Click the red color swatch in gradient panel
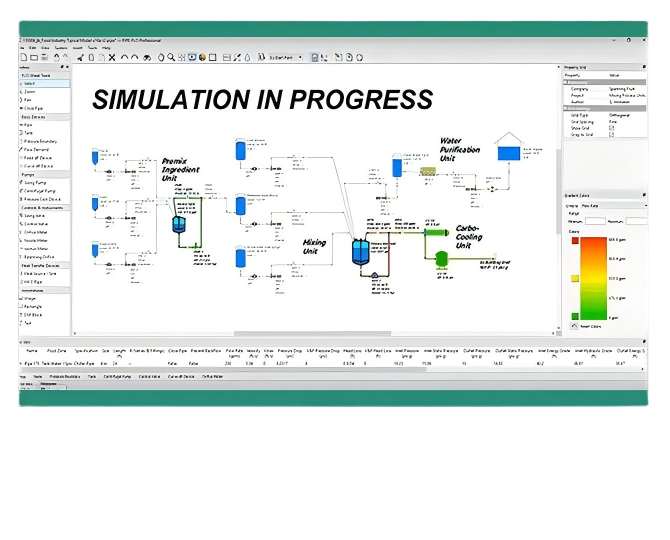This screenshot has height=540, width=670. click(575, 240)
